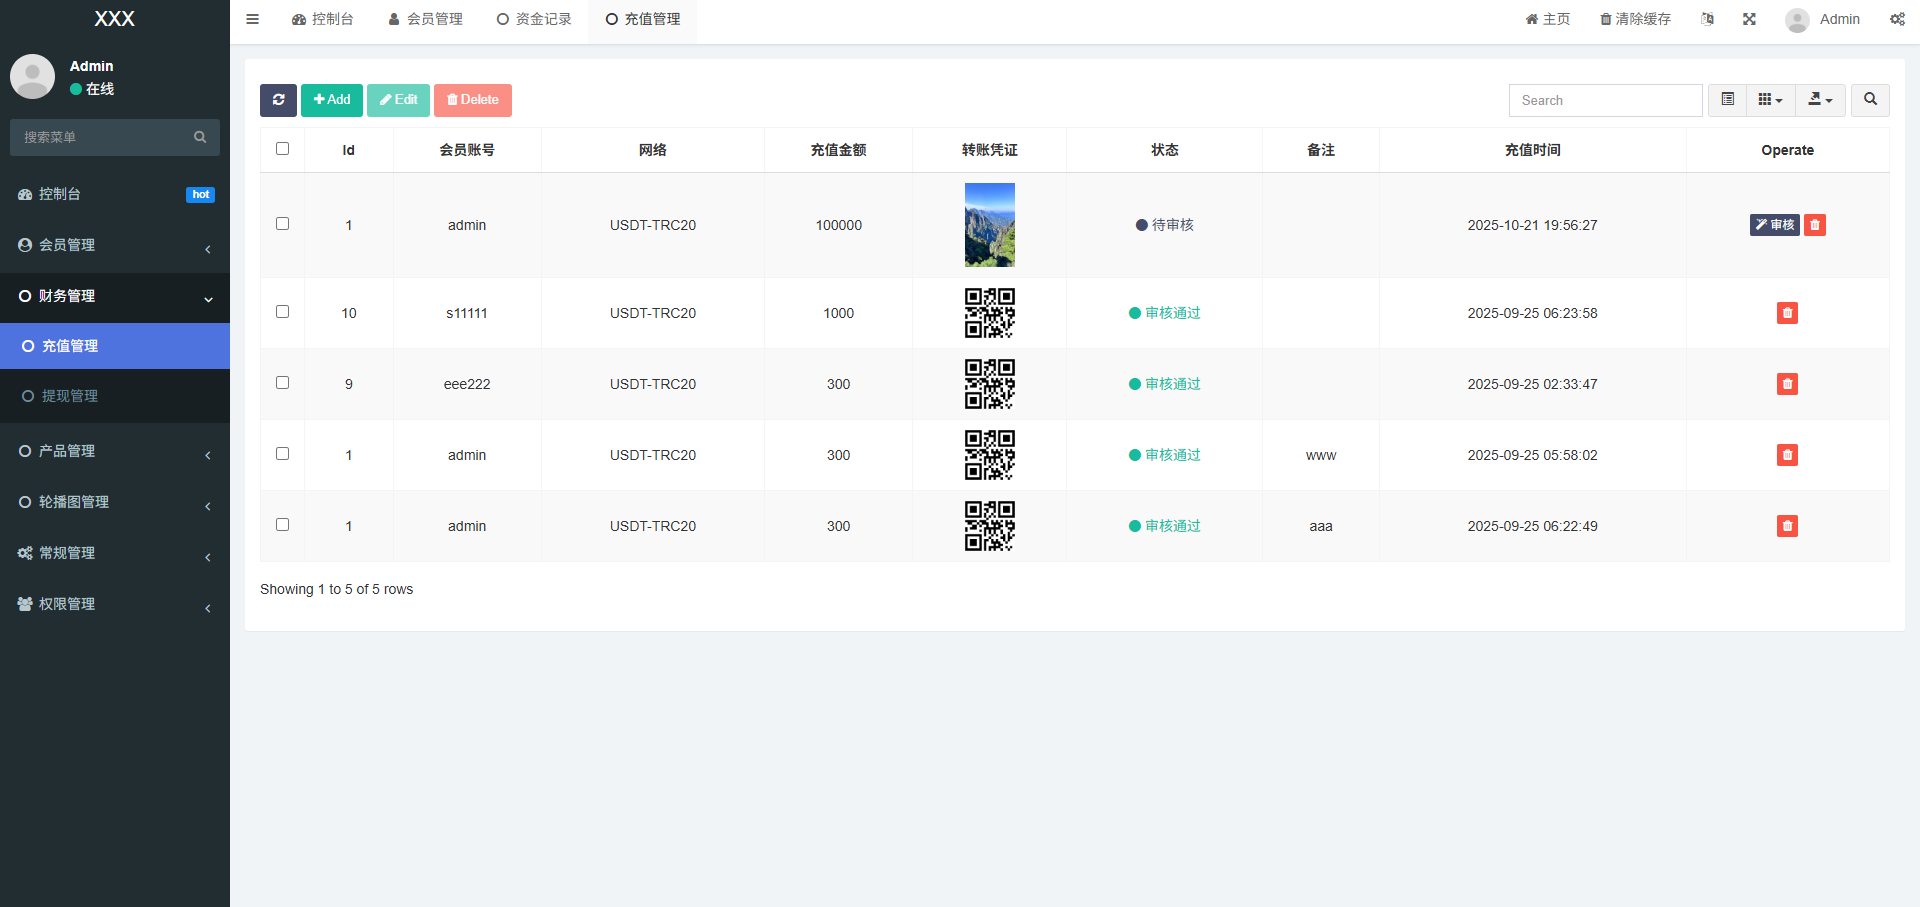Click the green Add button
The height and width of the screenshot is (907, 1920).
click(332, 100)
